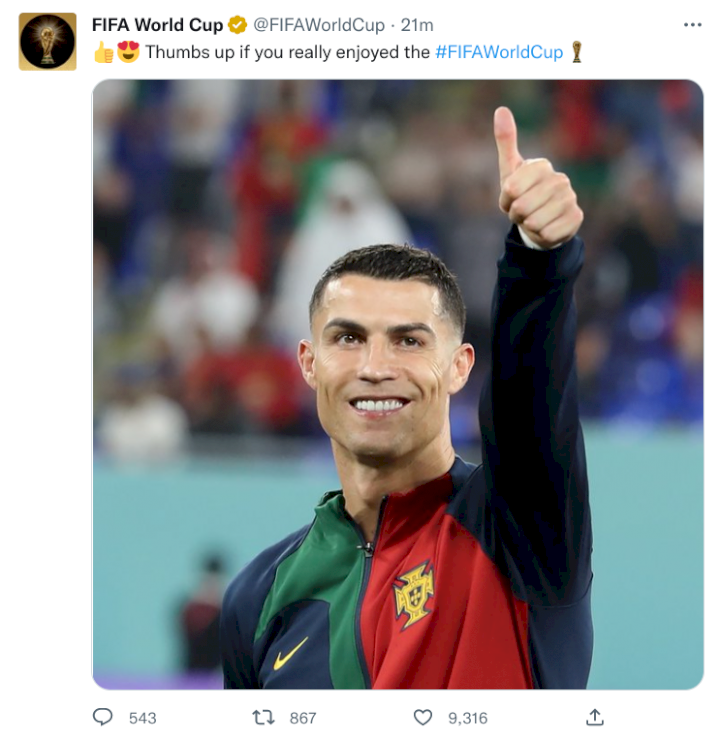Retweet using the retweet arrows icon
The height and width of the screenshot is (740, 720).
(x=263, y=717)
